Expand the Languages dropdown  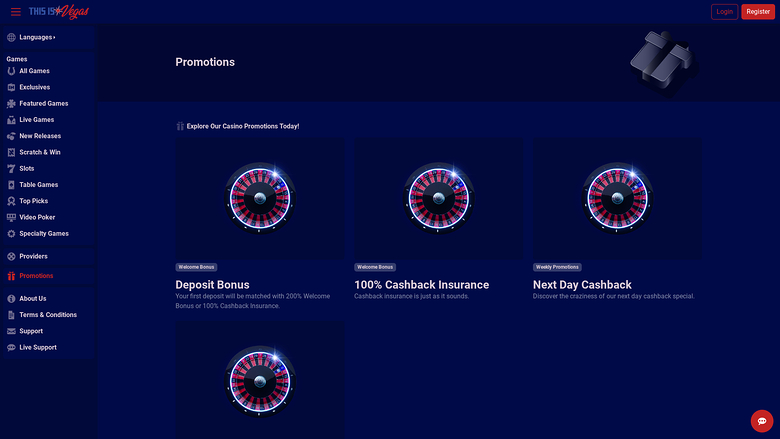coord(37,37)
